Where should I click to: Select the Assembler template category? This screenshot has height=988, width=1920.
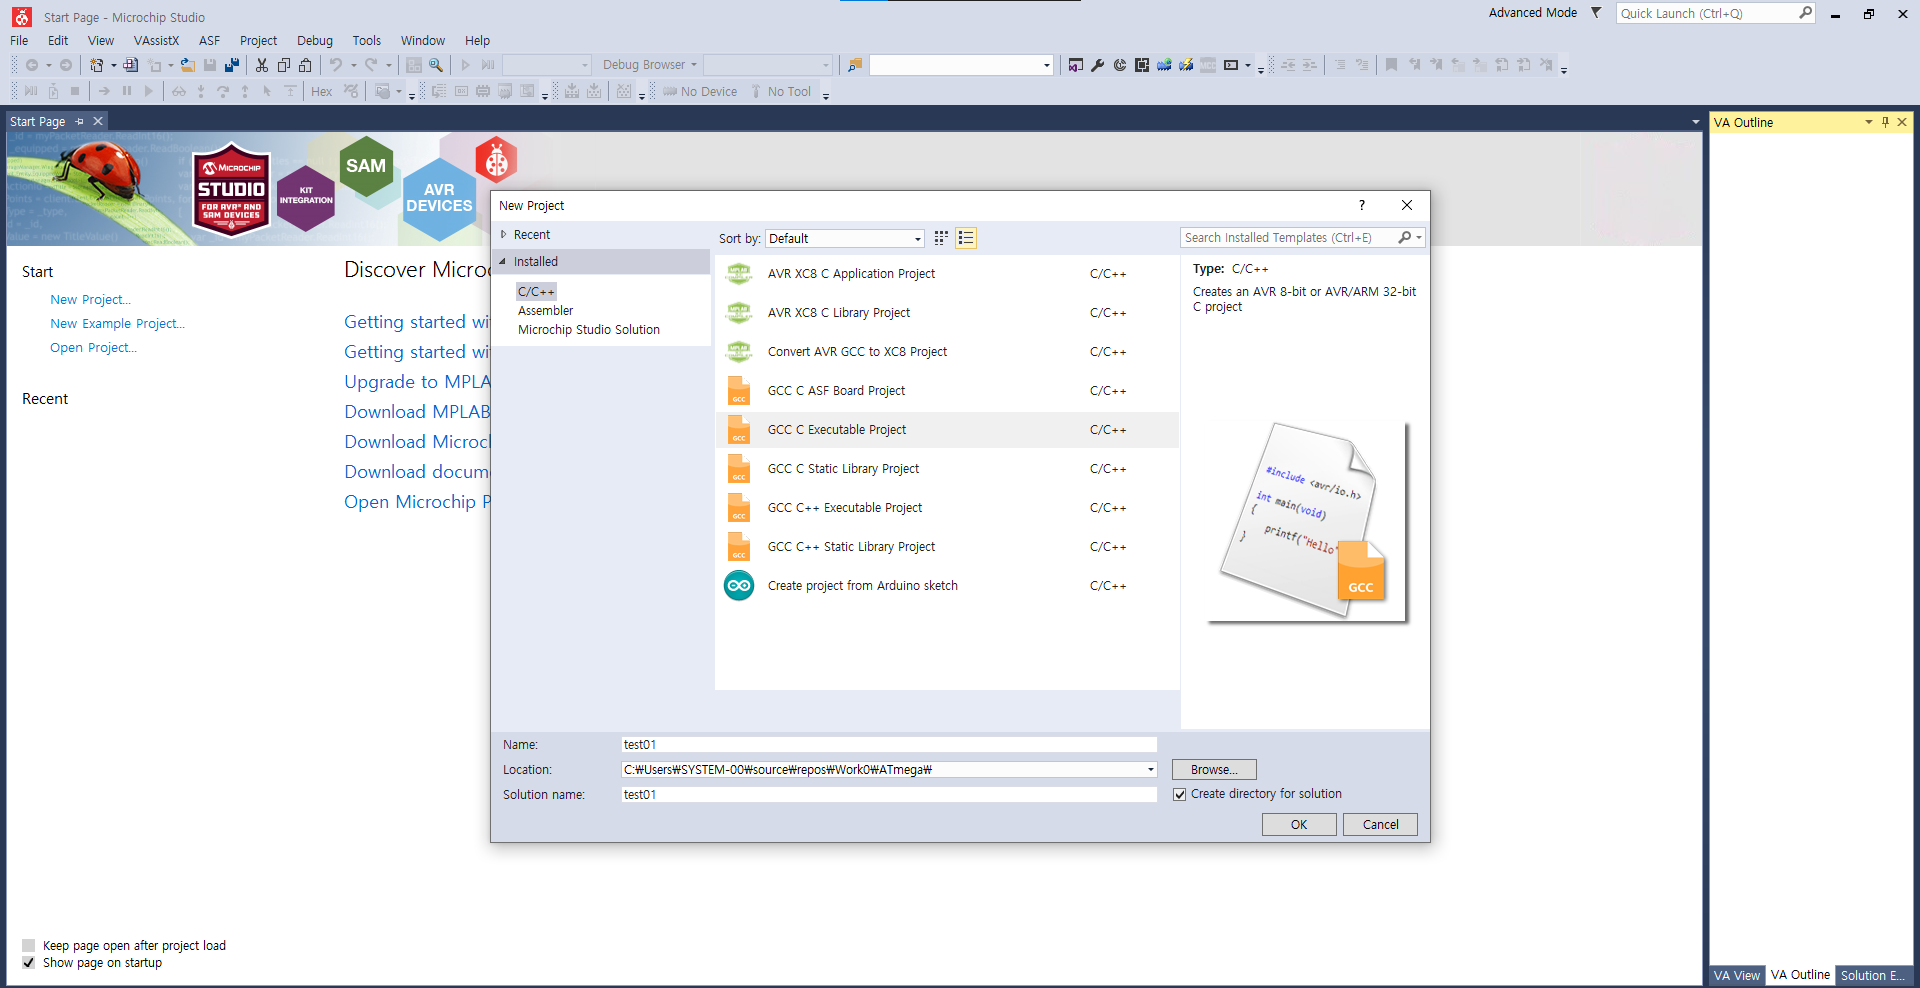(x=545, y=311)
